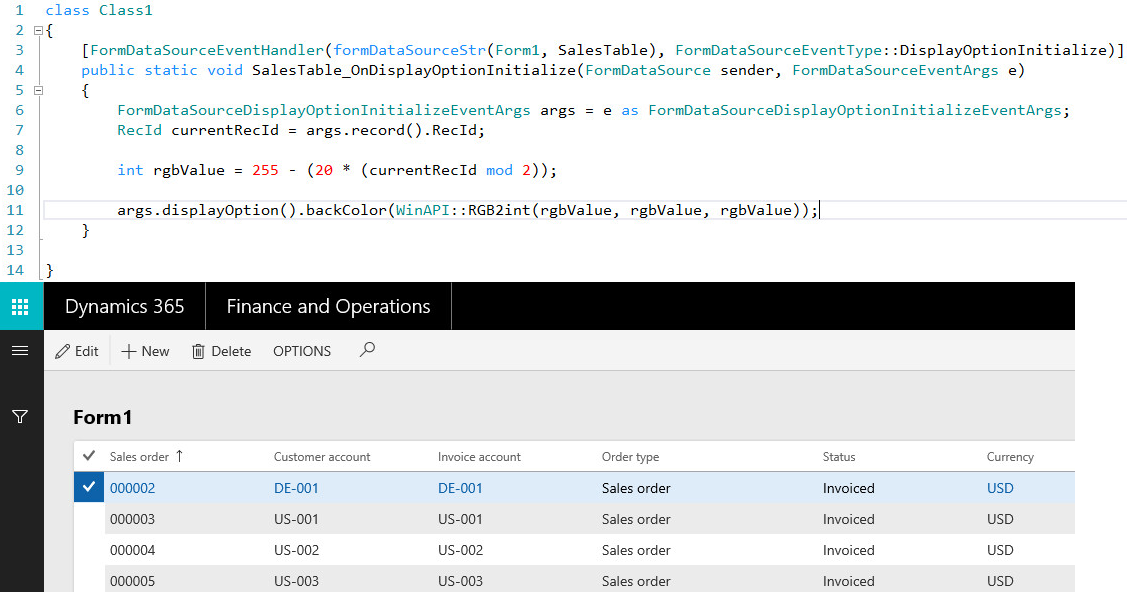Open the app launcher waffle icon
The image size is (1127, 592).
point(21,306)
